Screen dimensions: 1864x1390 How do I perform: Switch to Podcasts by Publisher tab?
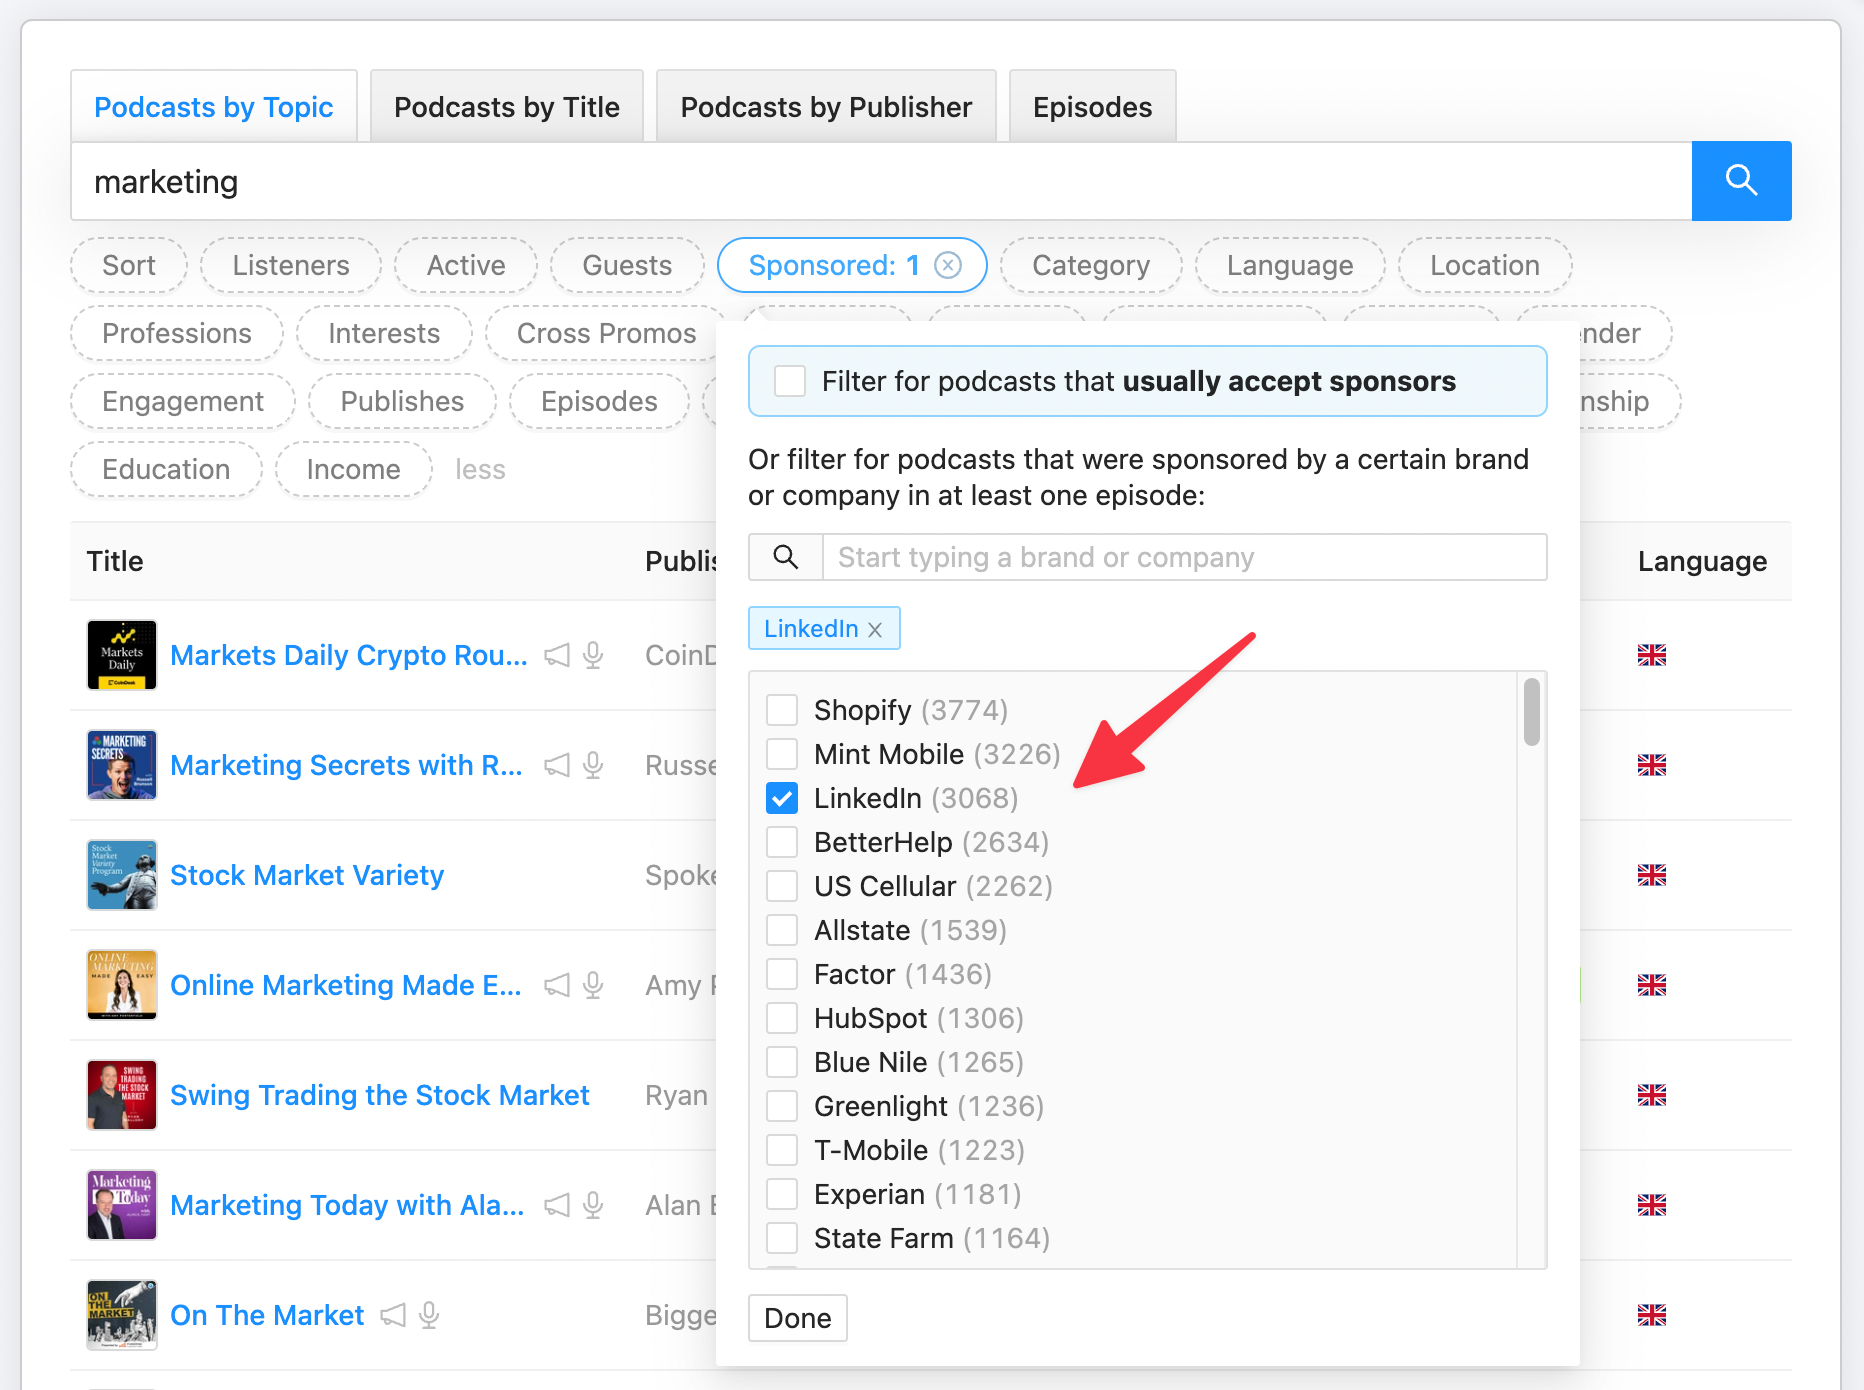[827, 107]
